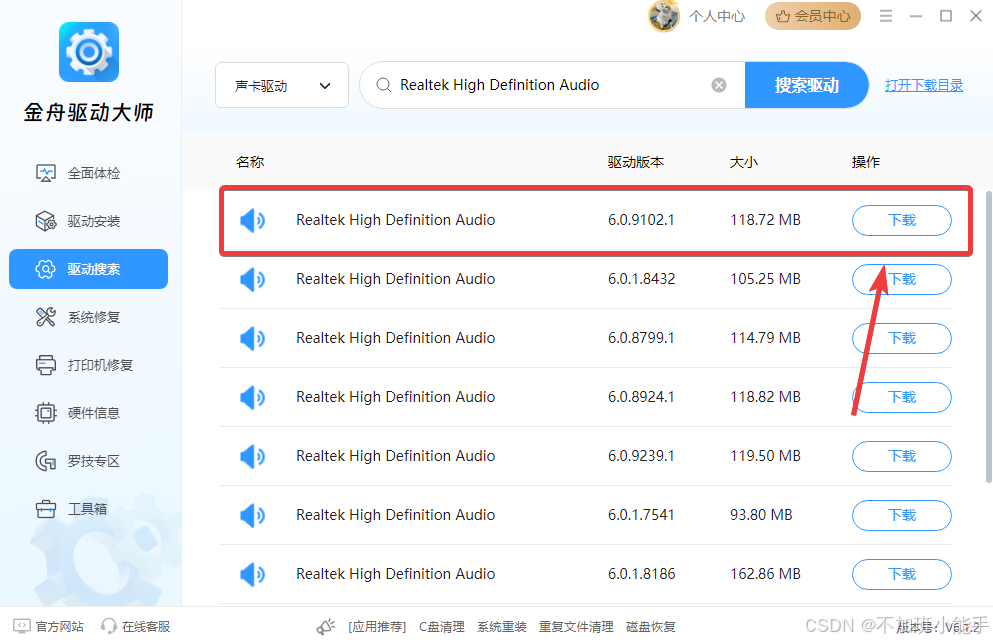Click the 全面体检 monitor icon

[46, 173]
